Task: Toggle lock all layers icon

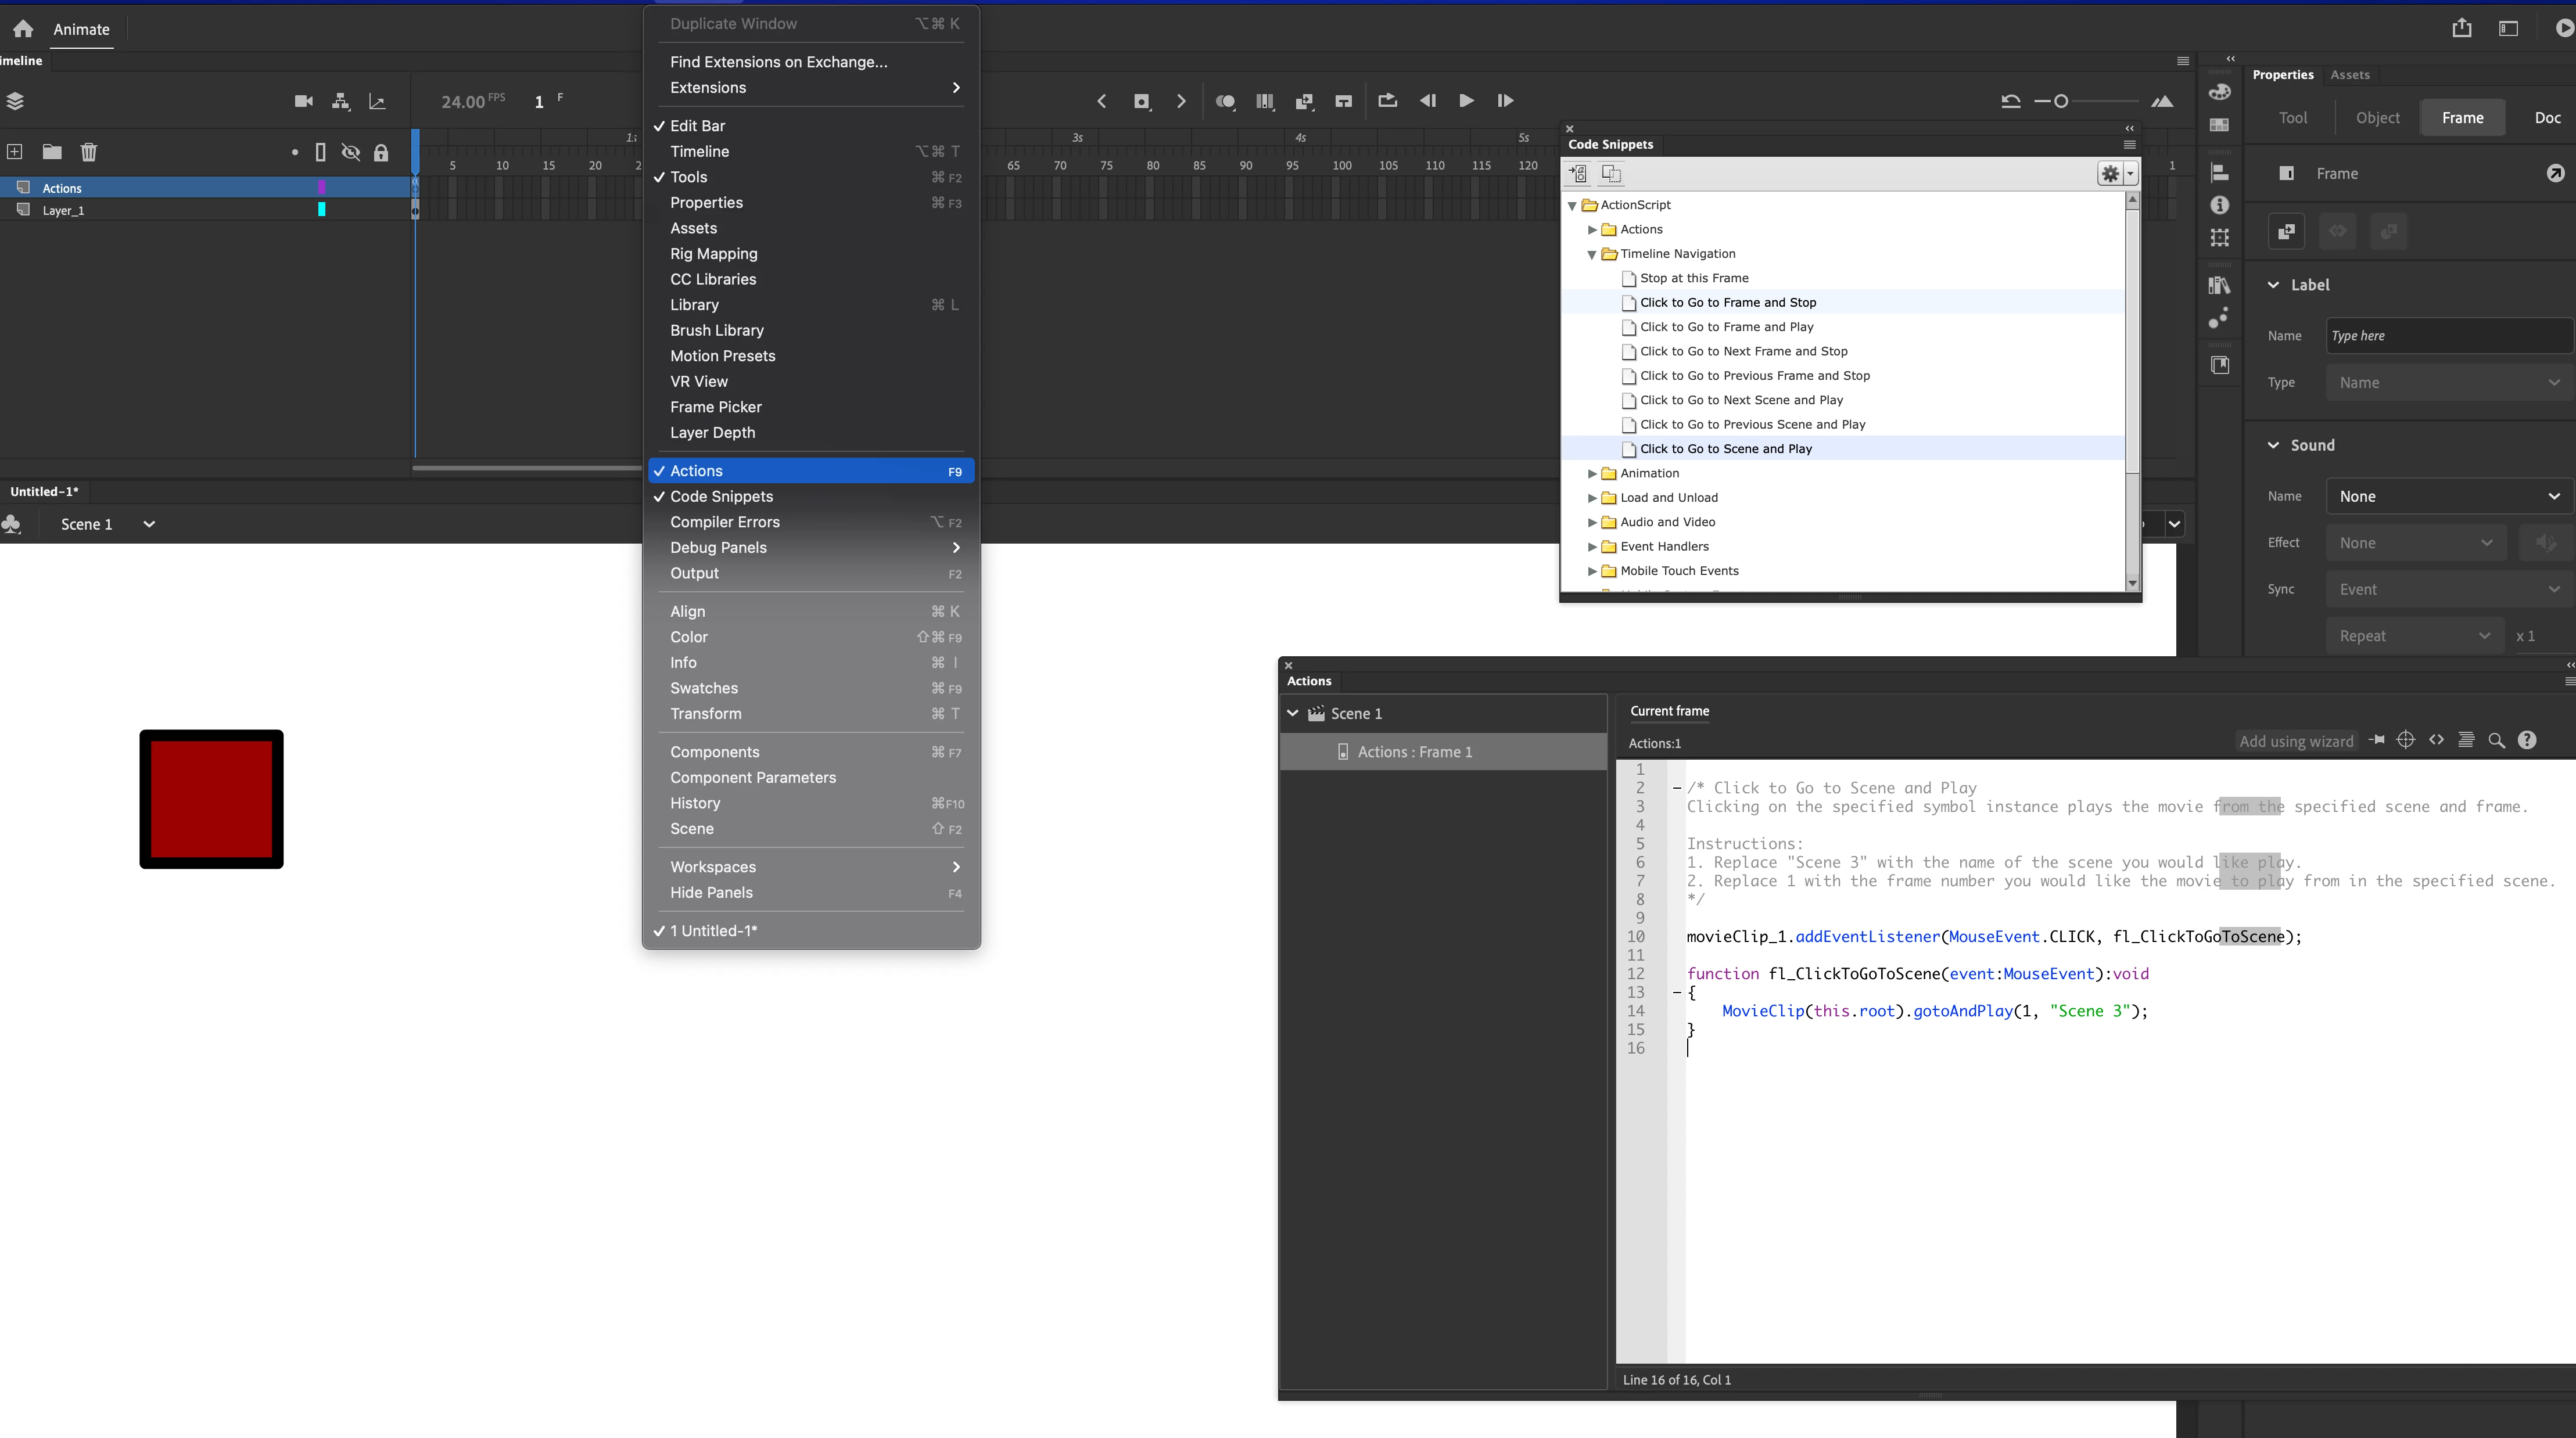Action: pyautogui.click(x=381, y=152)
